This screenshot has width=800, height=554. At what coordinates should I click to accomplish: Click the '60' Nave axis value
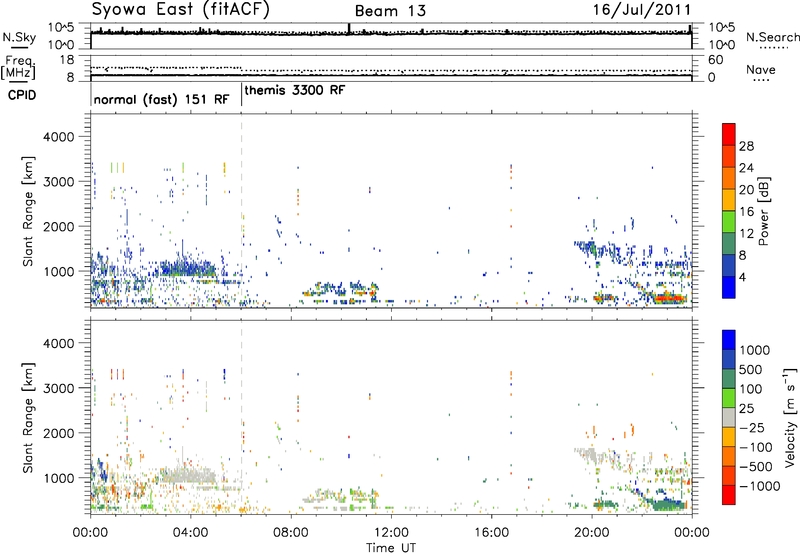715,60
